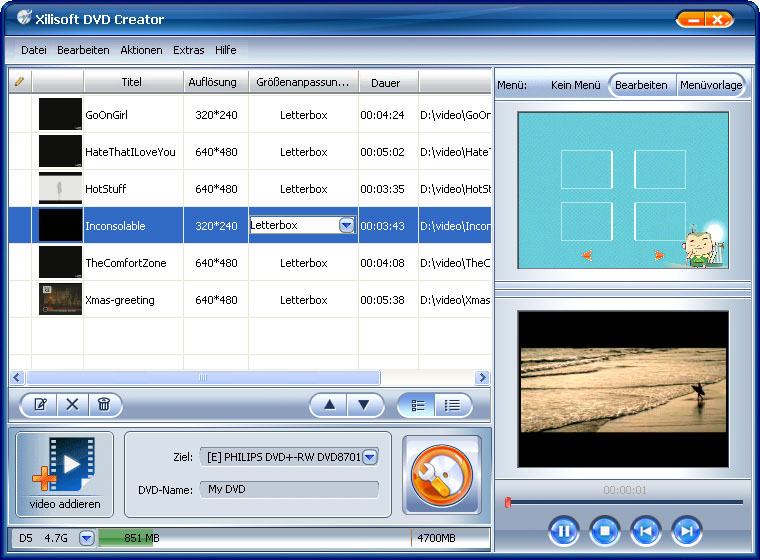Click the X remove-selected icon
760x560 pixels.
coord(72,404)
